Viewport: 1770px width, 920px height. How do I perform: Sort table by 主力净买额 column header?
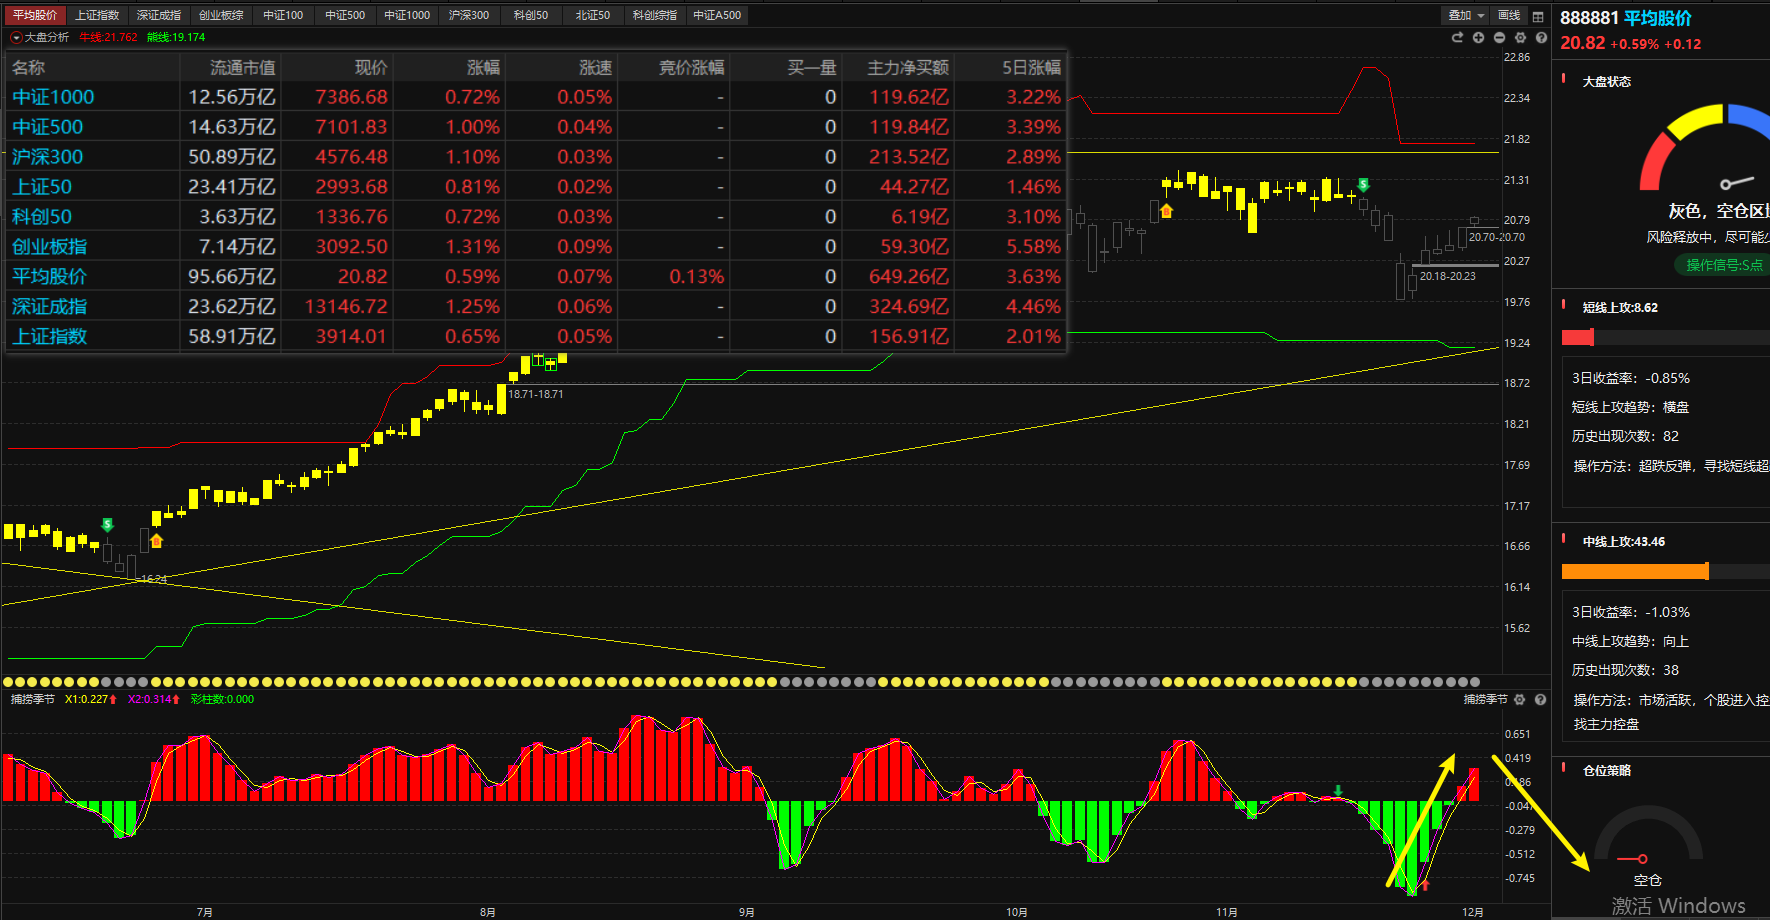(x=907, y=67)
